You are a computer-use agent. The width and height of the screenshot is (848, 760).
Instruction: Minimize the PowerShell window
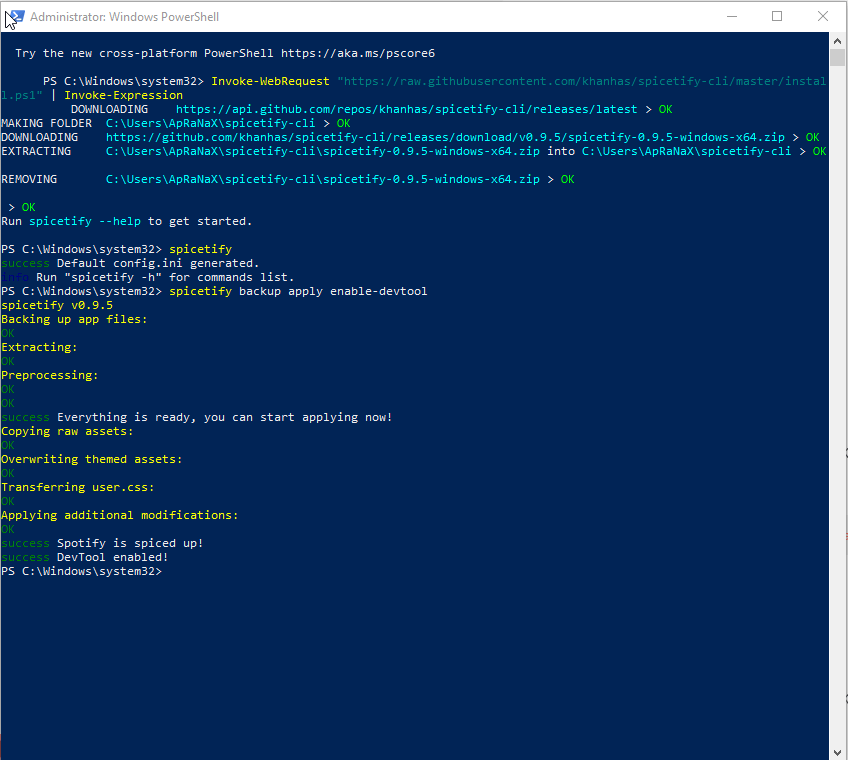[x=732, y=17]
